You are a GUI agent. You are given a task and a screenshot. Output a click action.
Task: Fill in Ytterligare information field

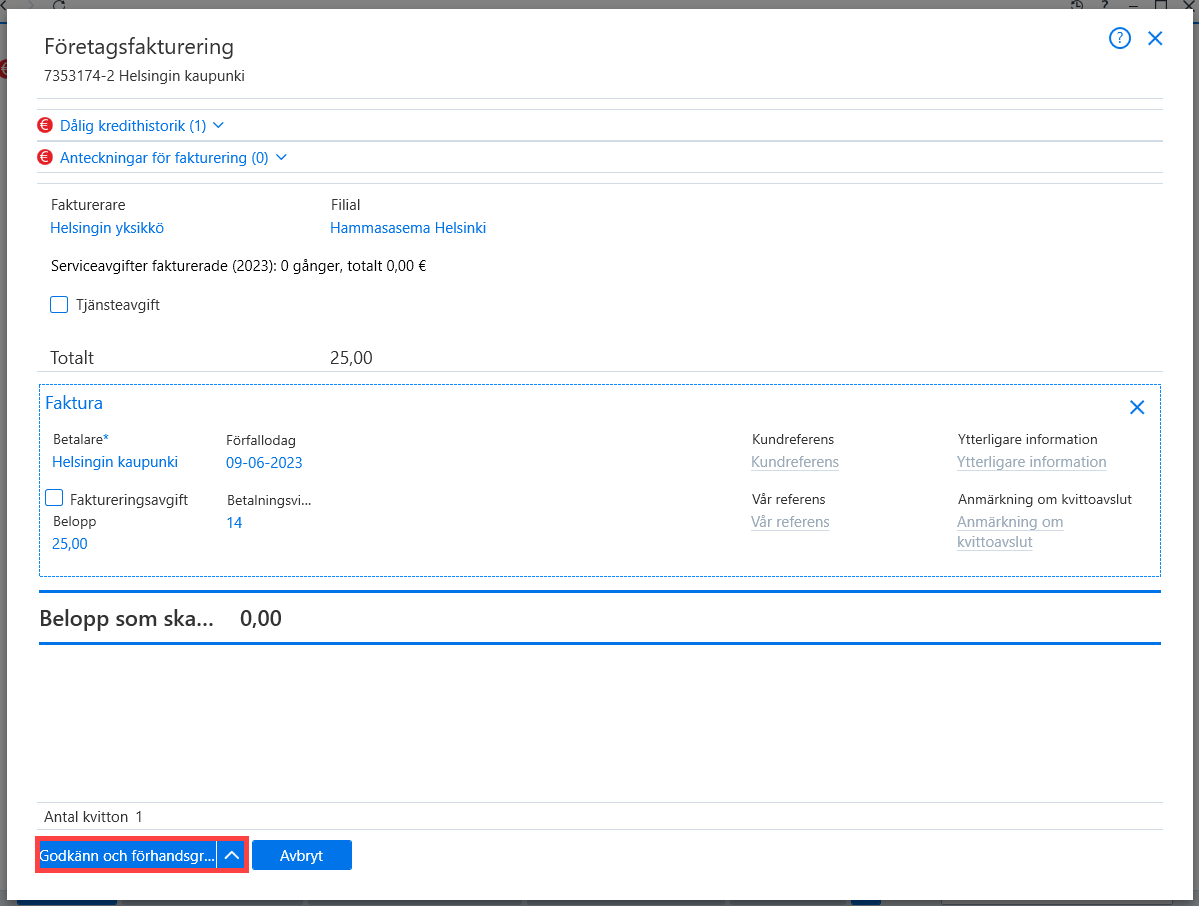(1032, 462)
